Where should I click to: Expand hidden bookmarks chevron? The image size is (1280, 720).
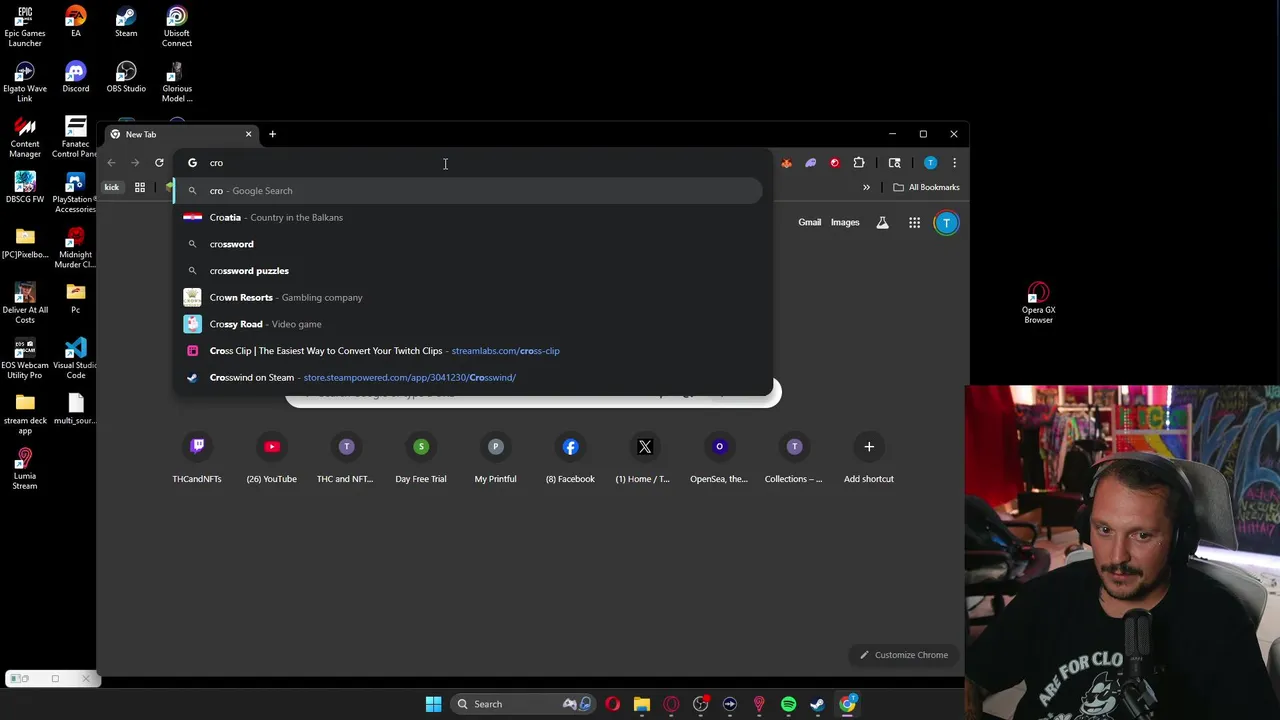click(866, 187)
